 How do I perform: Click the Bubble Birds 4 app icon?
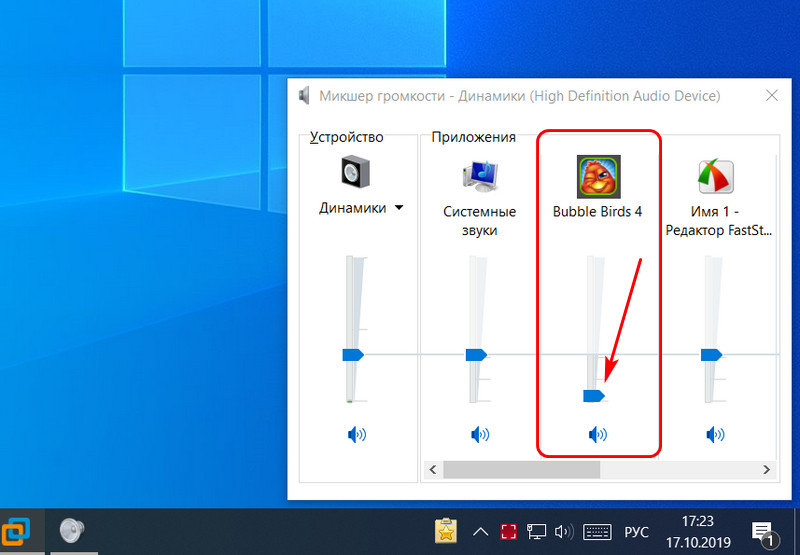(x=598, y=176)
